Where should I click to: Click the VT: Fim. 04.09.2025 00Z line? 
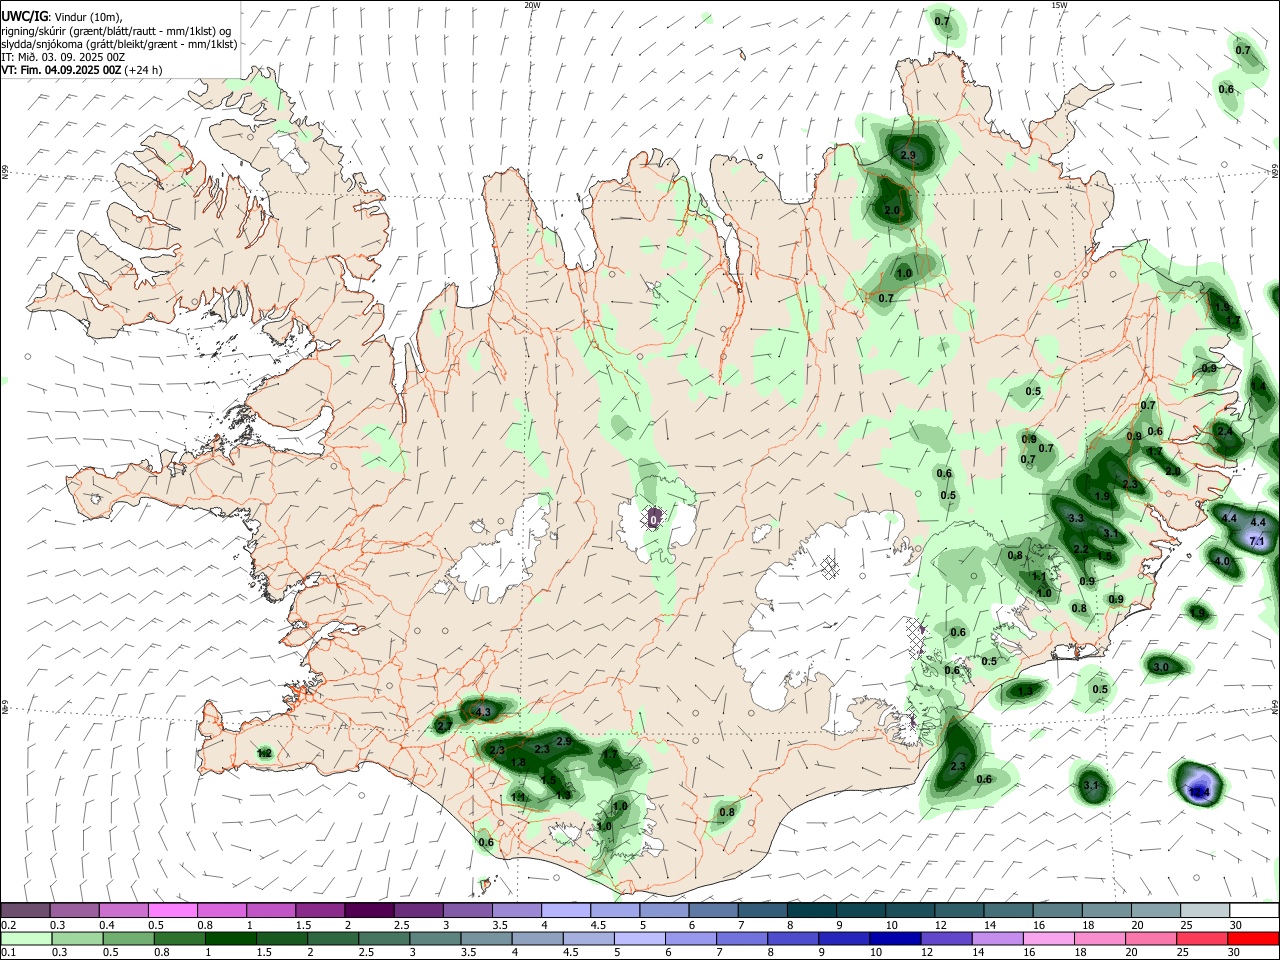click(81, 70)
